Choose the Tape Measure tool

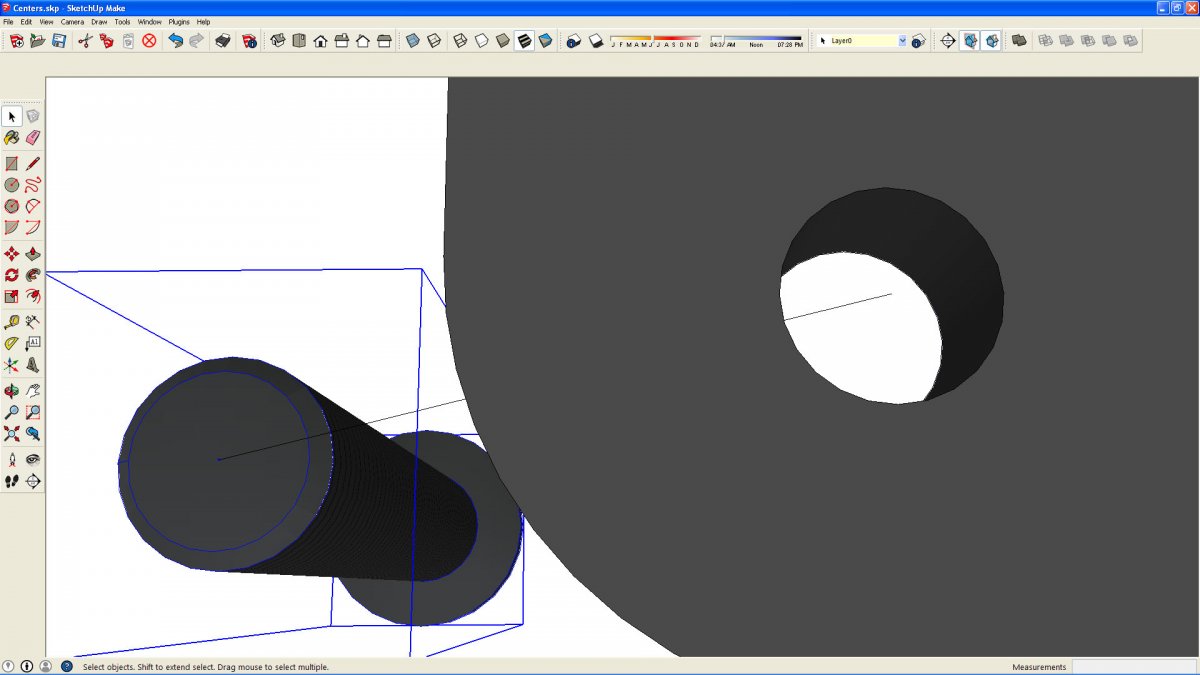click(x=12, y=322)
